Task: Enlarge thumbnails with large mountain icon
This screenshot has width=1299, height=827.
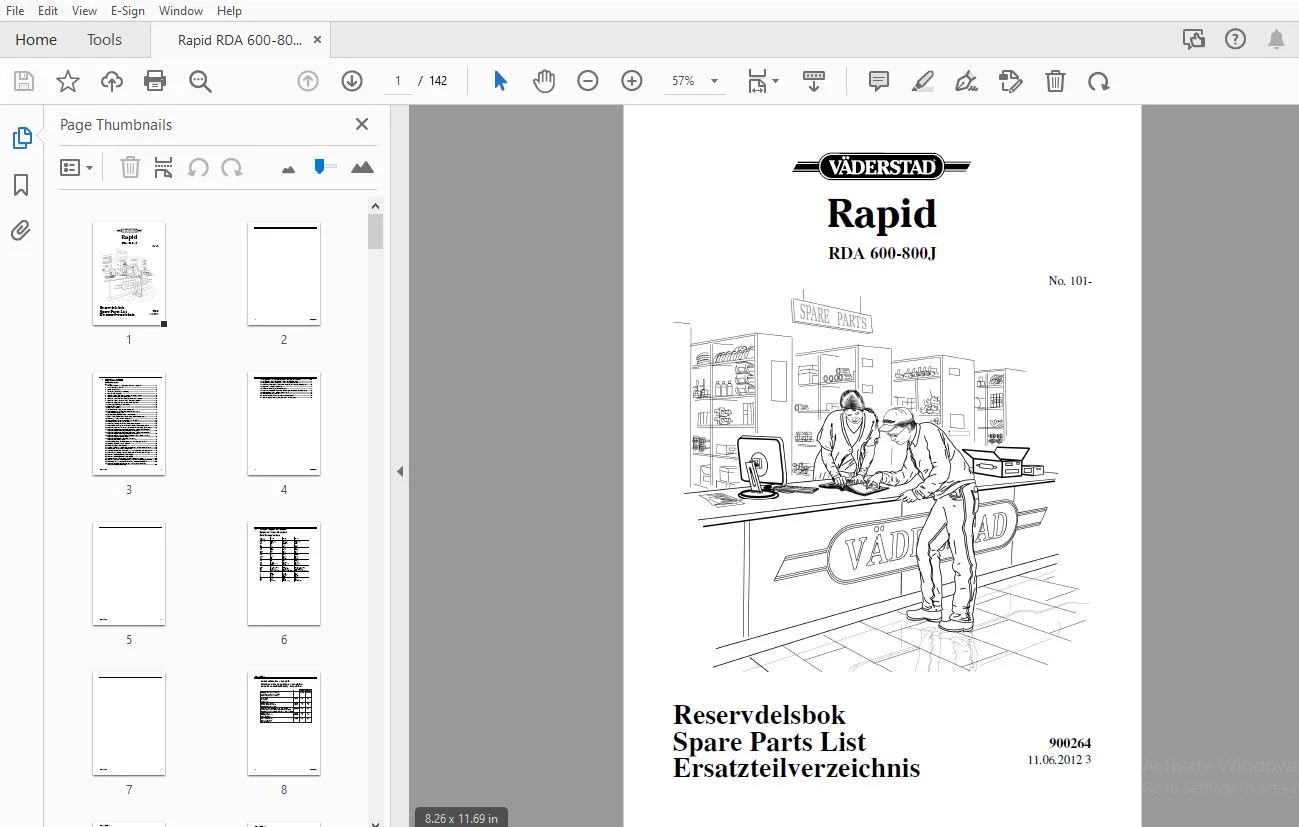Action: (x=362, y=168)
